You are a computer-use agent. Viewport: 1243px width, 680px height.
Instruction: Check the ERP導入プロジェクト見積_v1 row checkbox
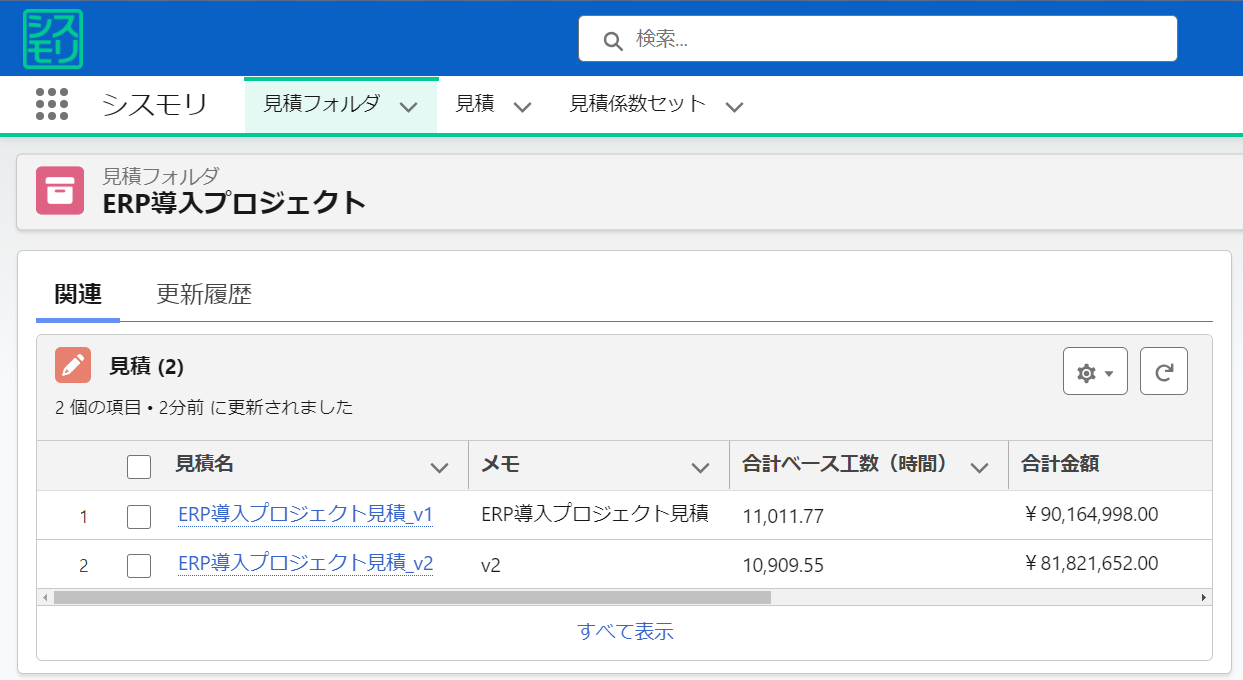click(139, 516)
